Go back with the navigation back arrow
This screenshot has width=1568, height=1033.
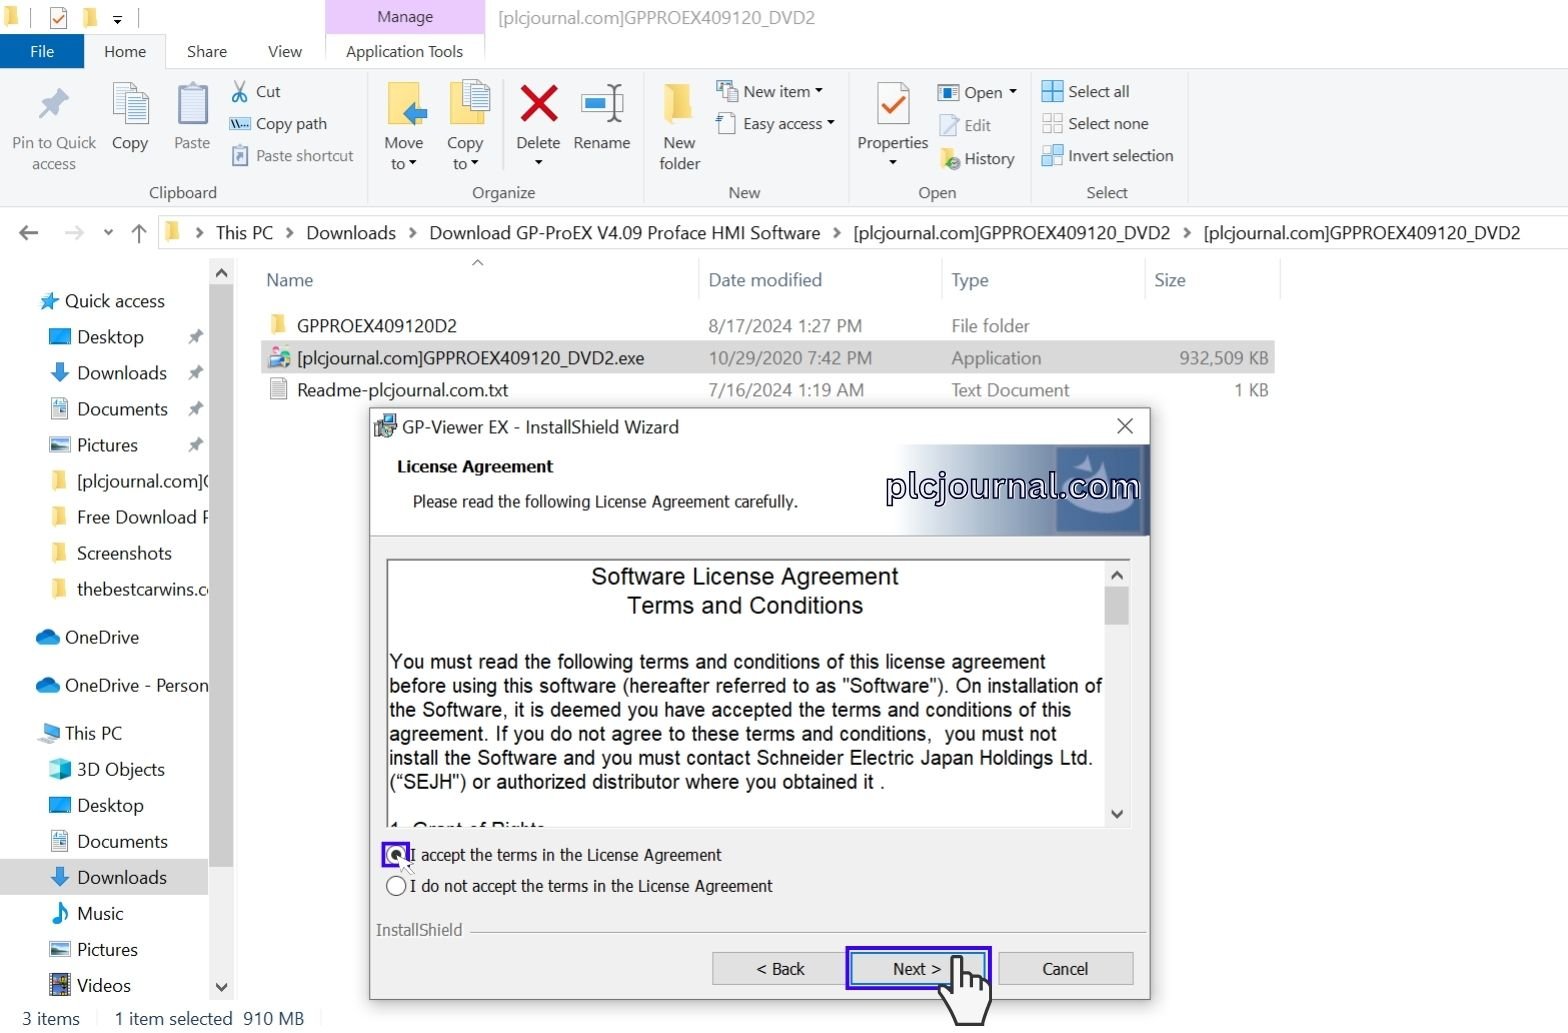pyautogui.click(x=29, y=233)
